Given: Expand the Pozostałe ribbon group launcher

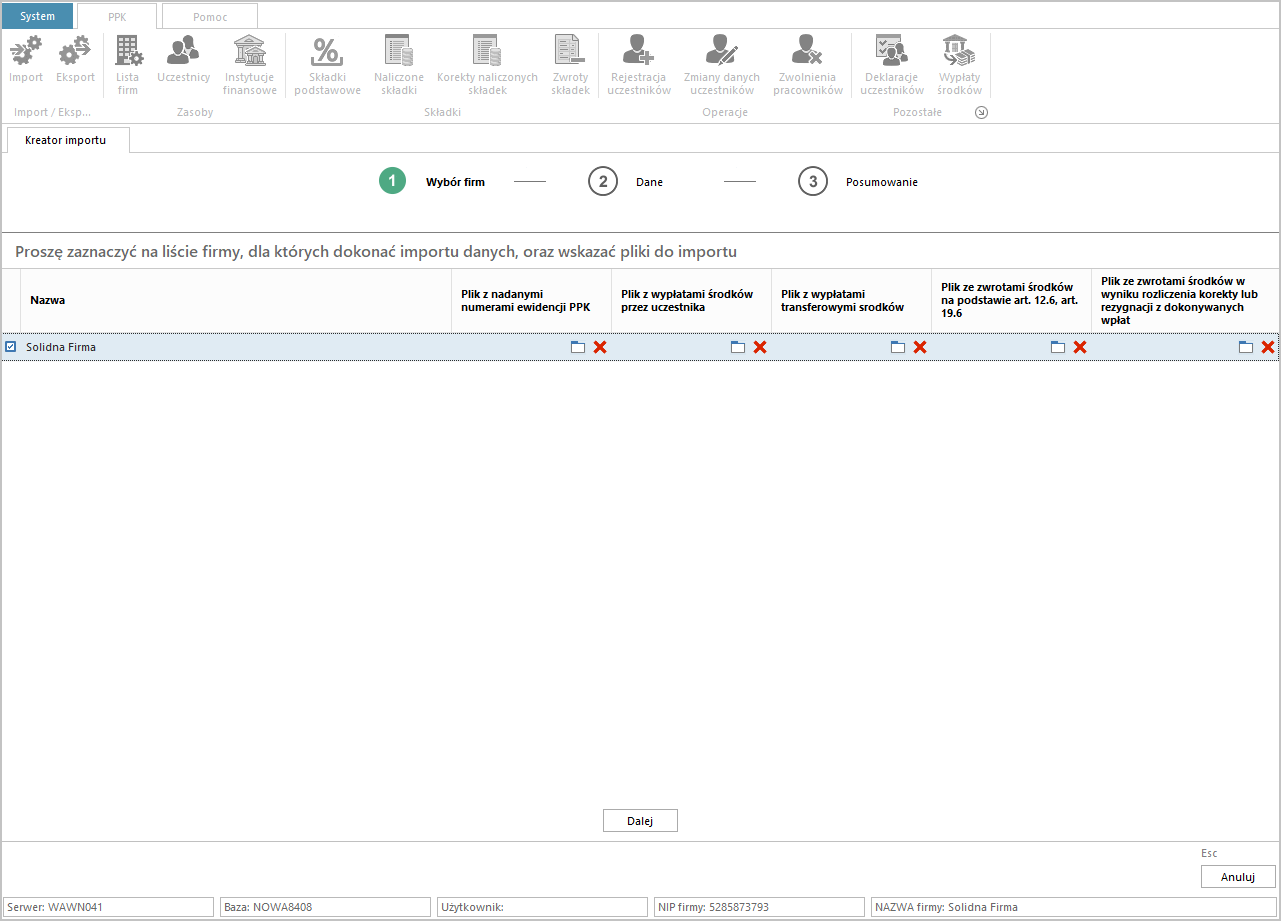Looking at the screenshot, I should [x=981, y=113].
